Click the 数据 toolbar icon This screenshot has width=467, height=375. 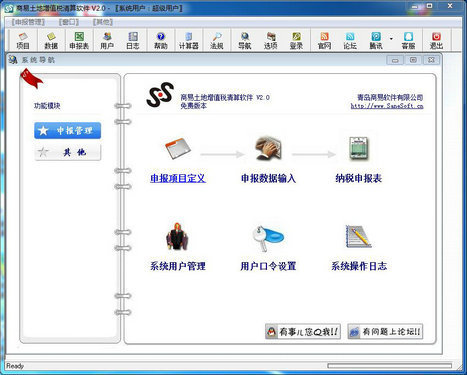point(51,41)
